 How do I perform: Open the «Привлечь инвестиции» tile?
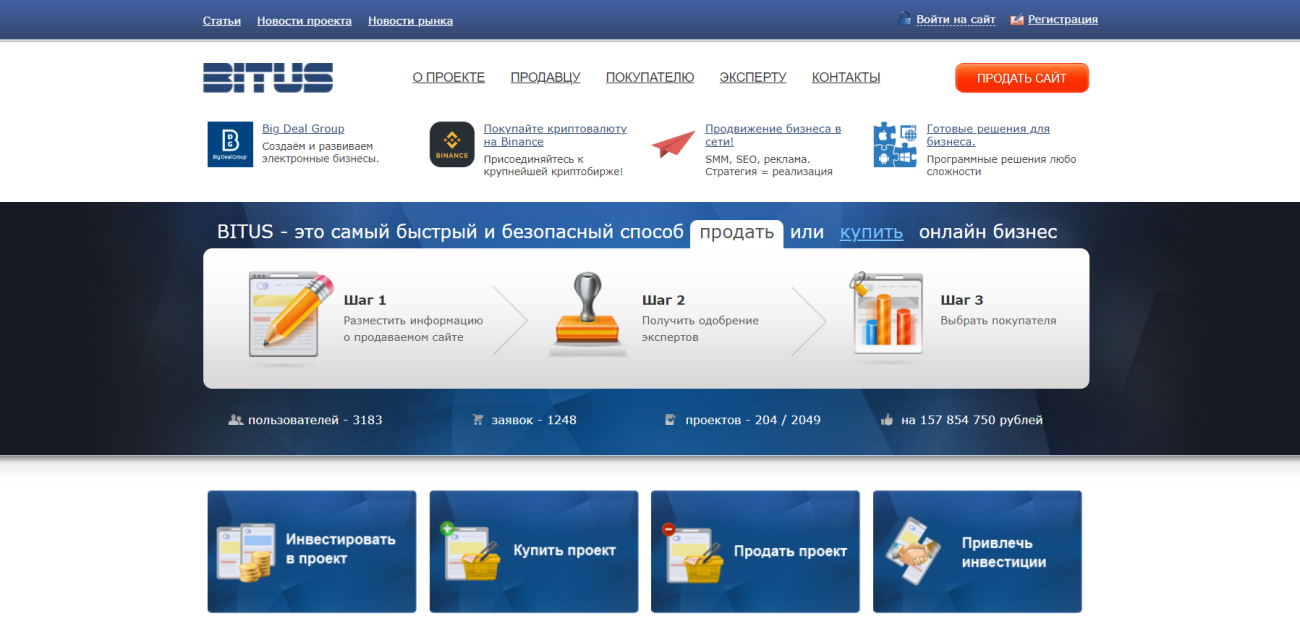point(977,551)
